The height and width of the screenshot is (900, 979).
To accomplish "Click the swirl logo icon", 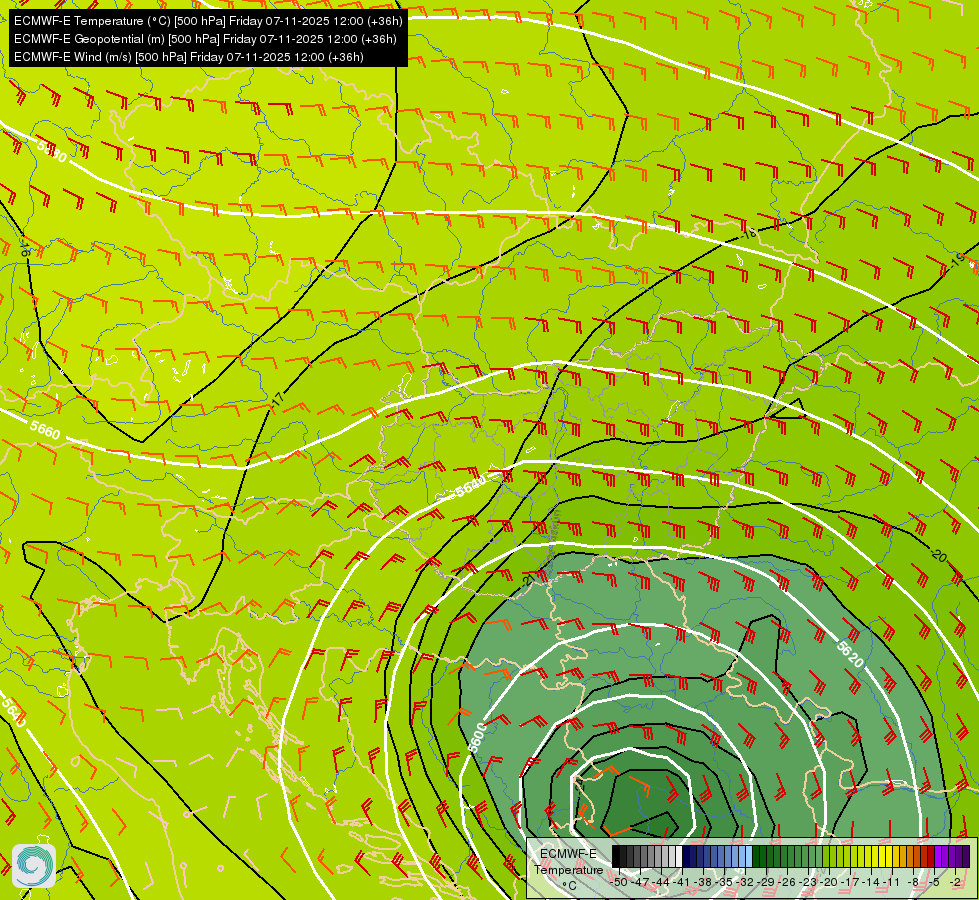I will pyautogui.click(x=34, y=866).
